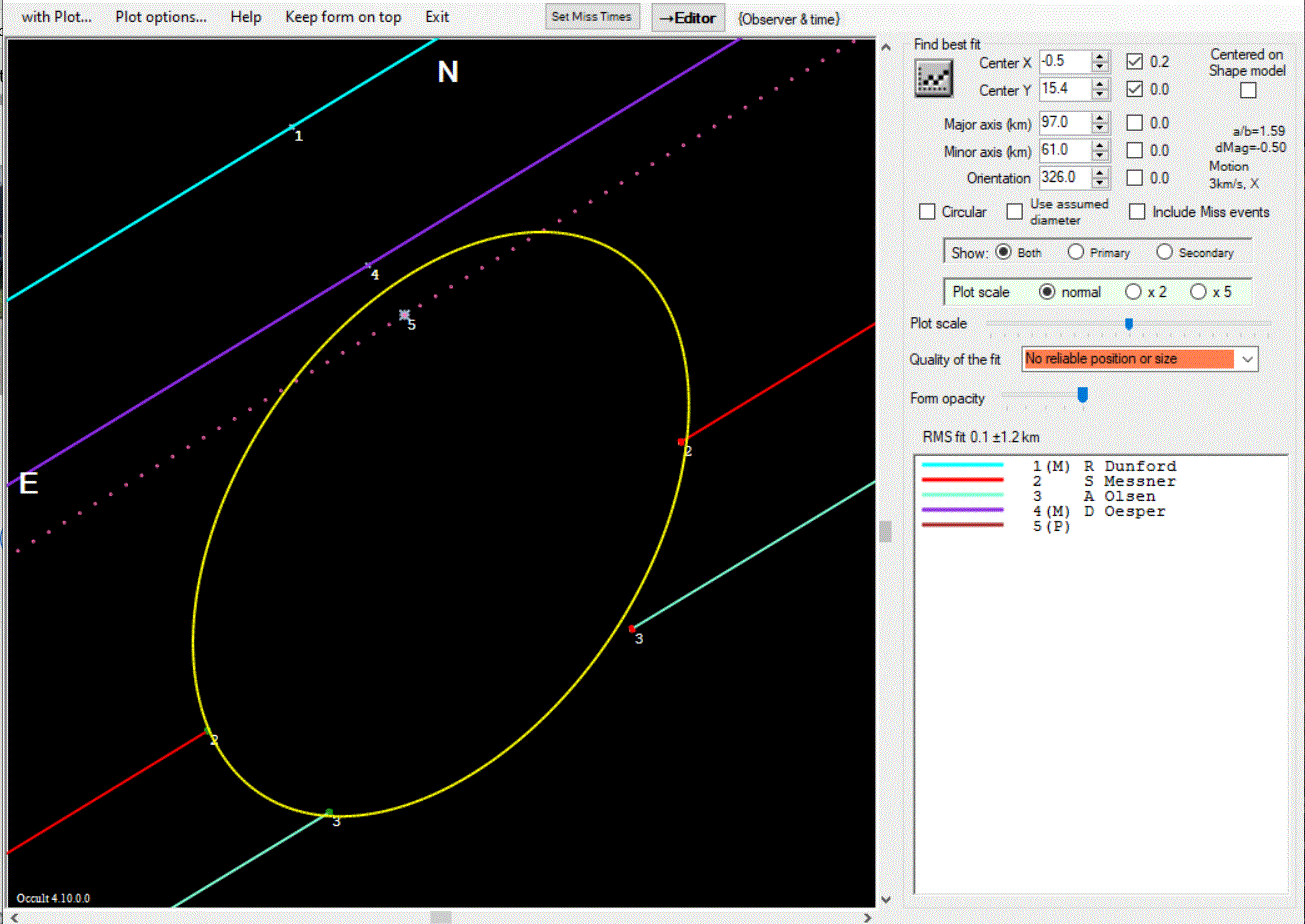Enable Centered on Shape model checkbox

pos(1248,90)
